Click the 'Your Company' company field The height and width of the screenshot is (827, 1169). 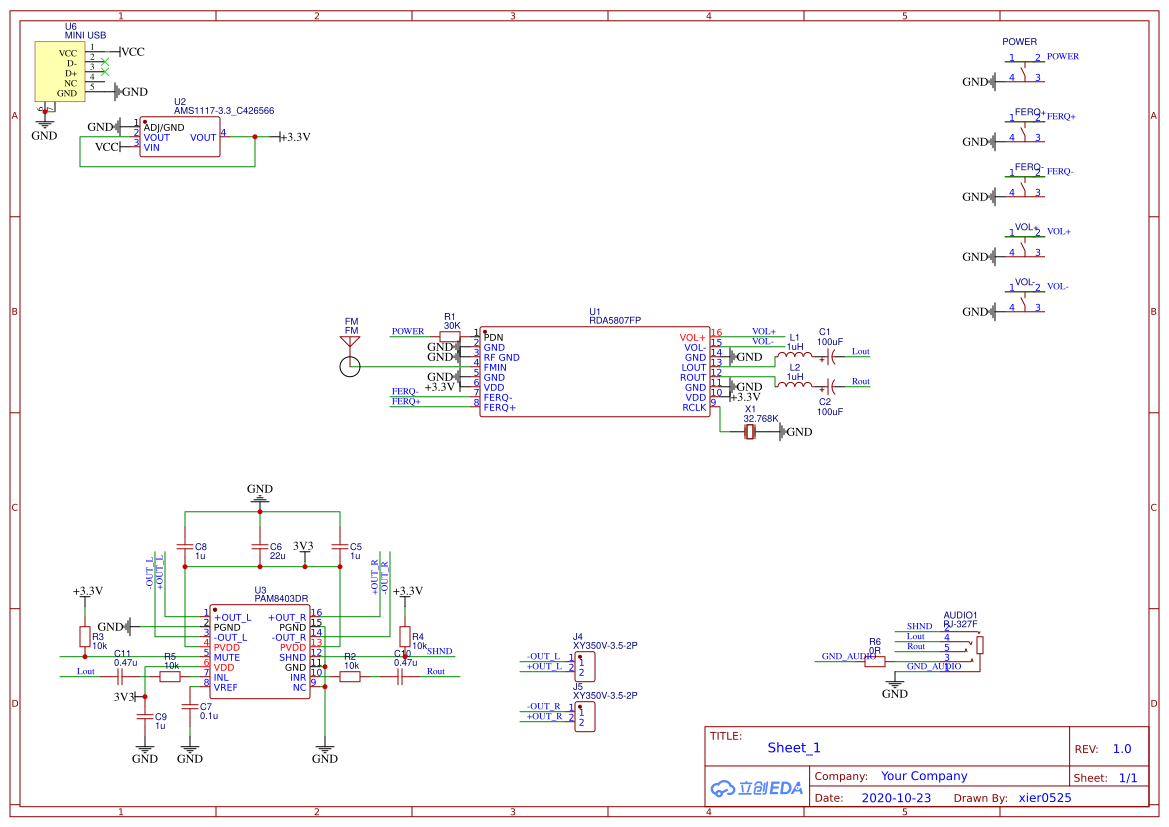[923, 776]
